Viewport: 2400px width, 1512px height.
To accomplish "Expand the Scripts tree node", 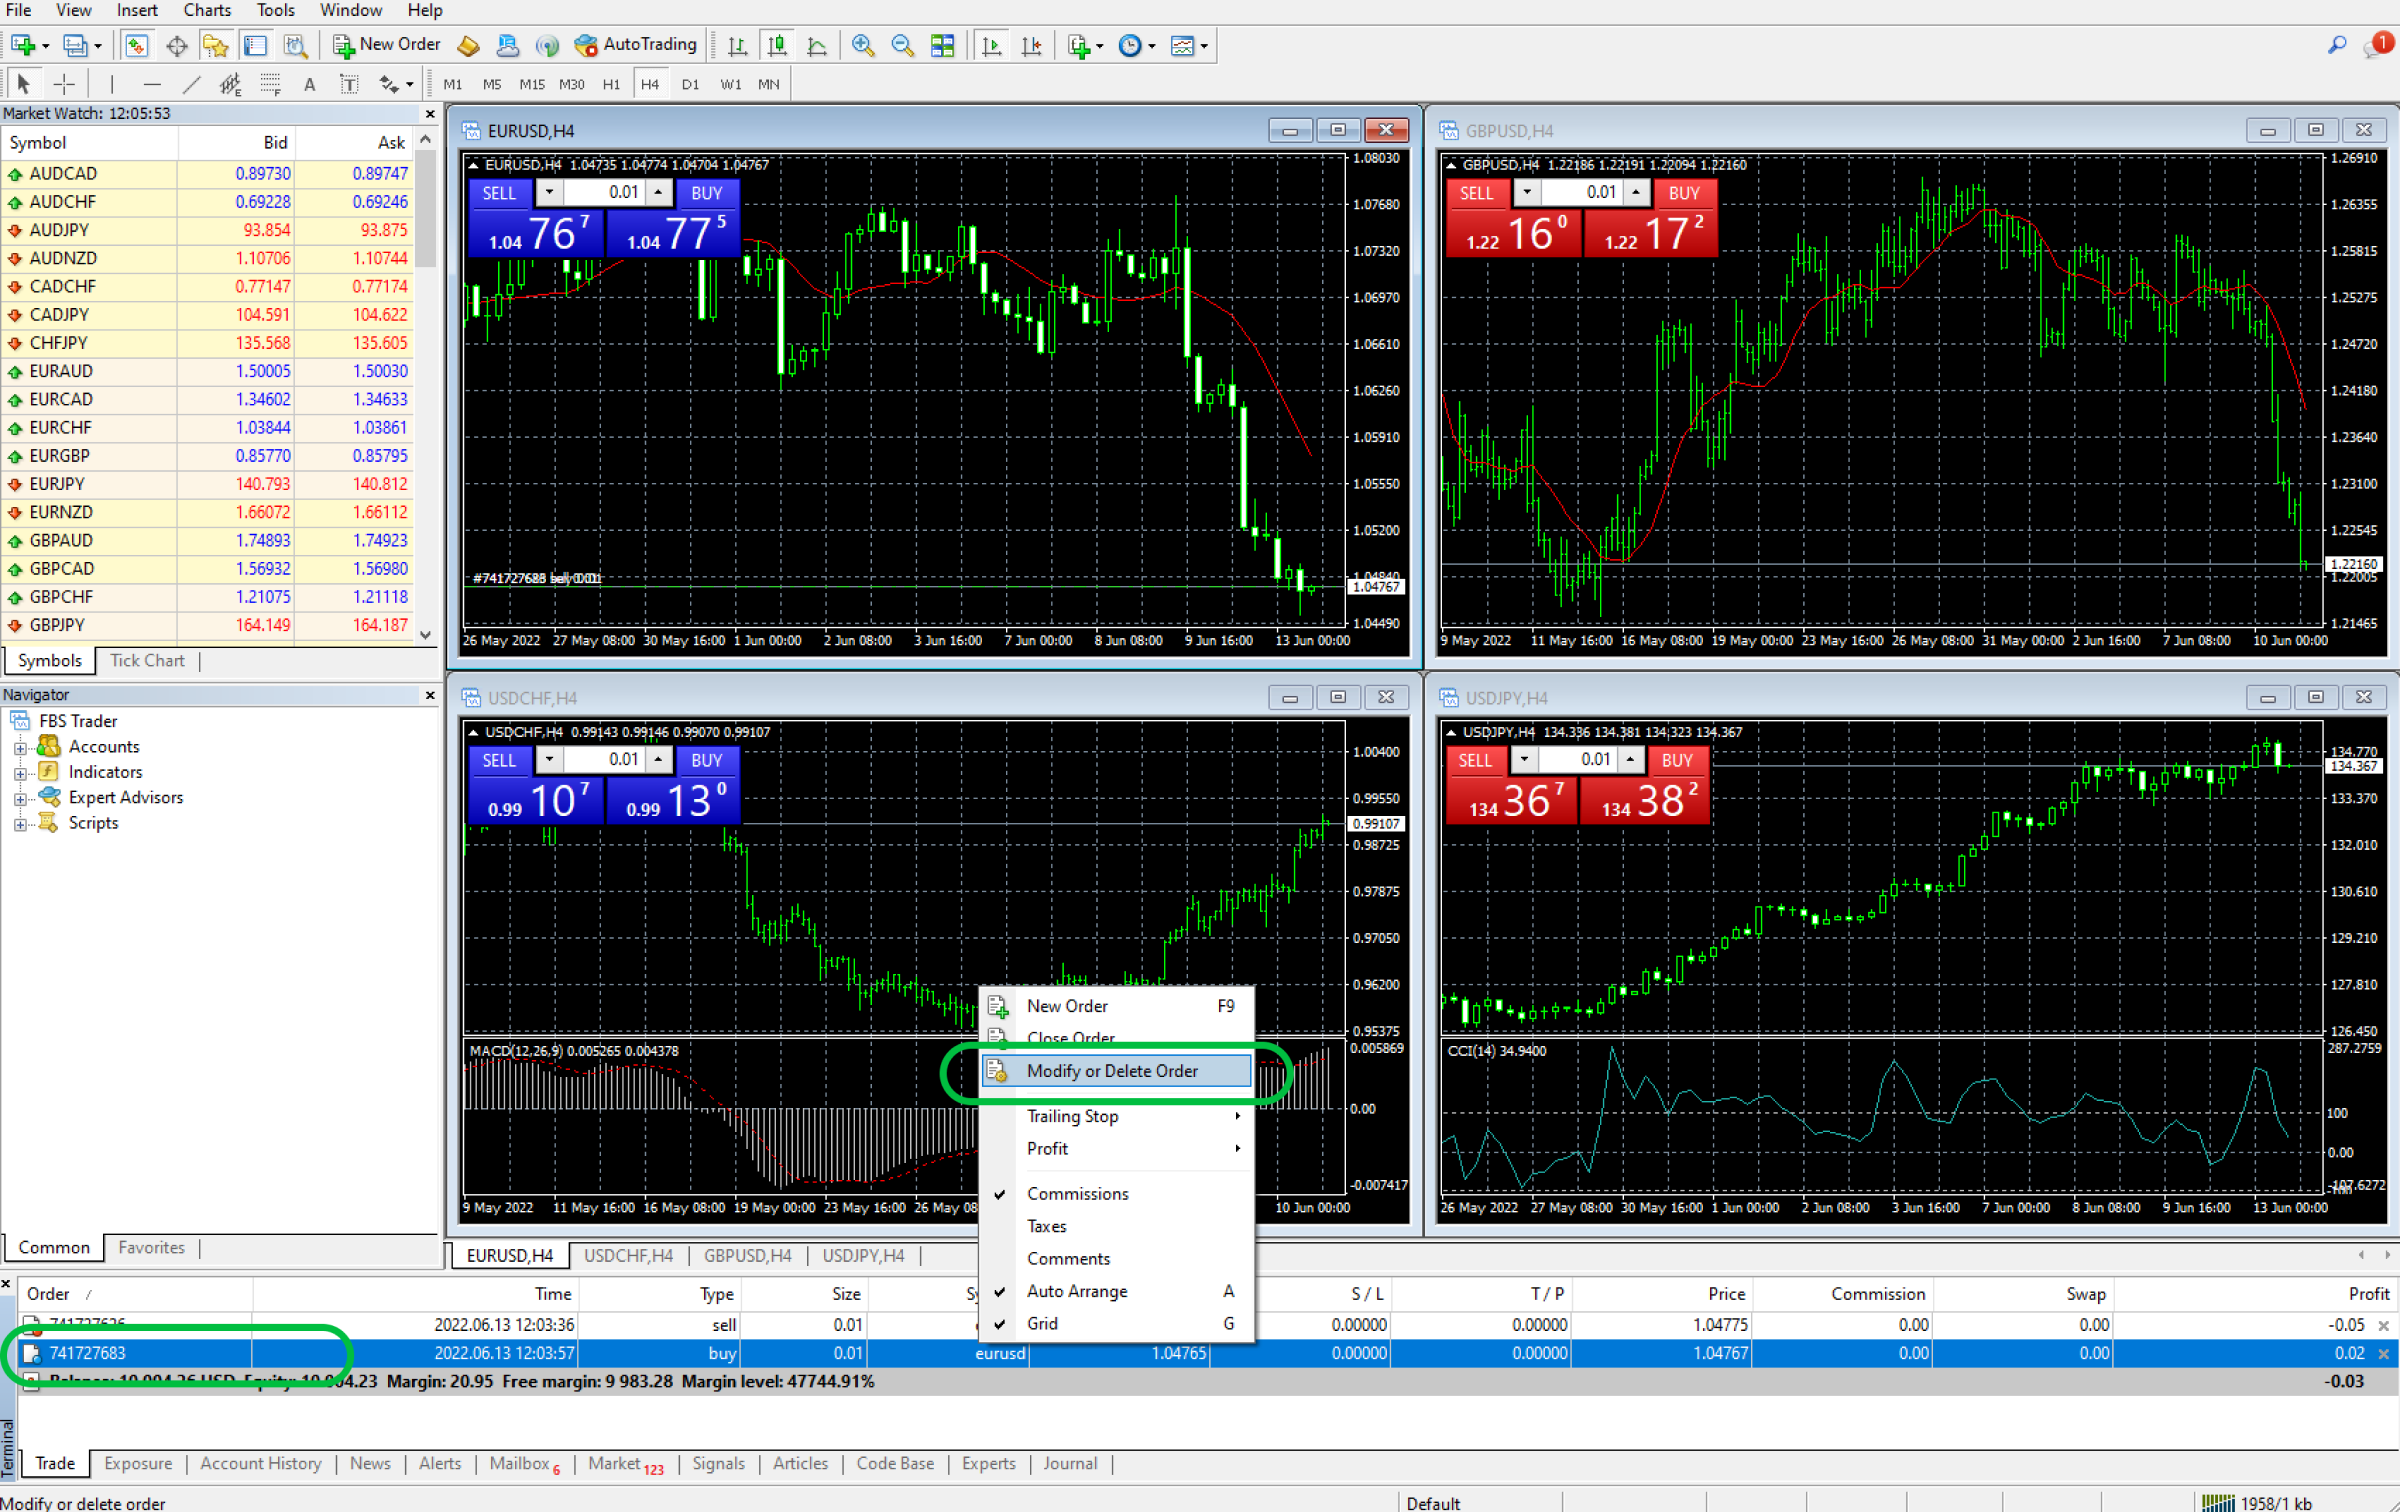I will 20,824.
